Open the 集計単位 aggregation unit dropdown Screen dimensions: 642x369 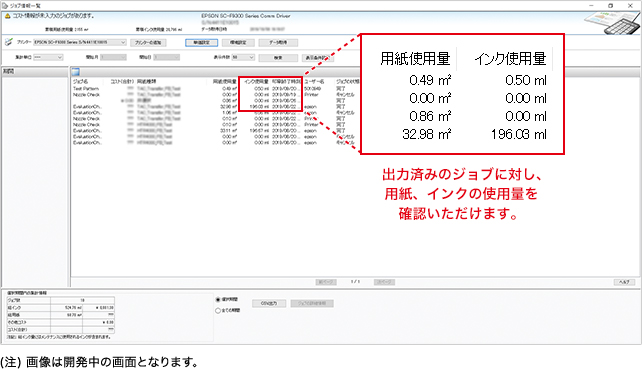click(x=48, y=57)
